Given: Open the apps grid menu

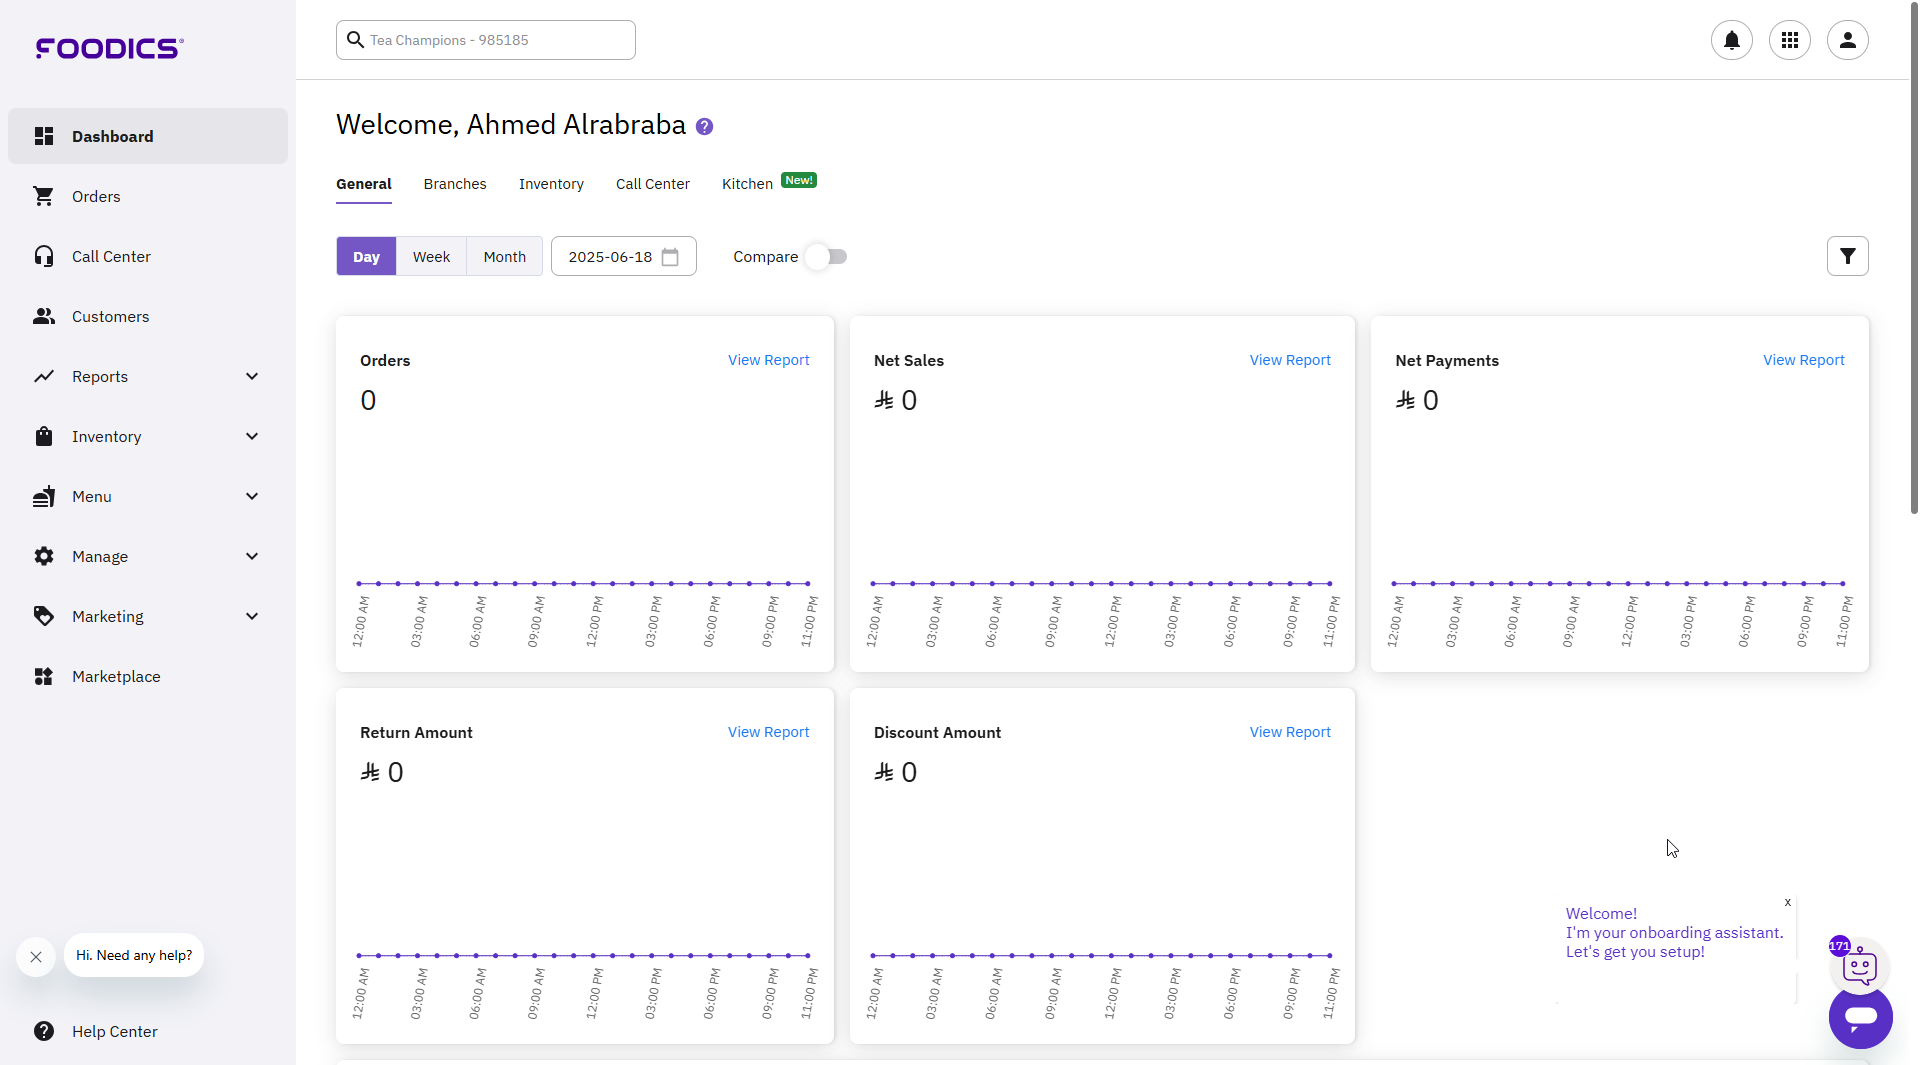Looking at the screenshot, I should 1789,40.
